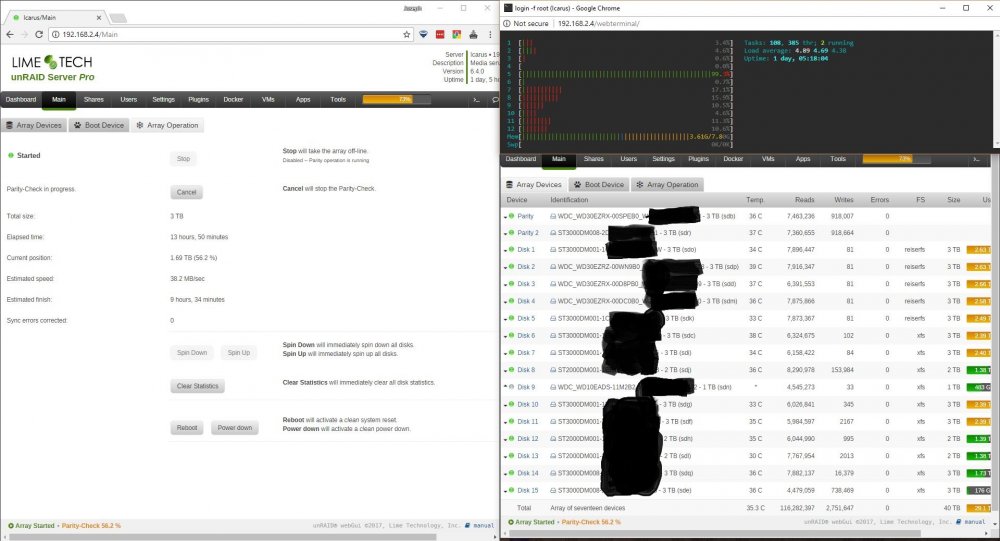Click the drive icon beside the Disk 1 identification
The height and width of the screenshot is (541, 1000).
553,250
